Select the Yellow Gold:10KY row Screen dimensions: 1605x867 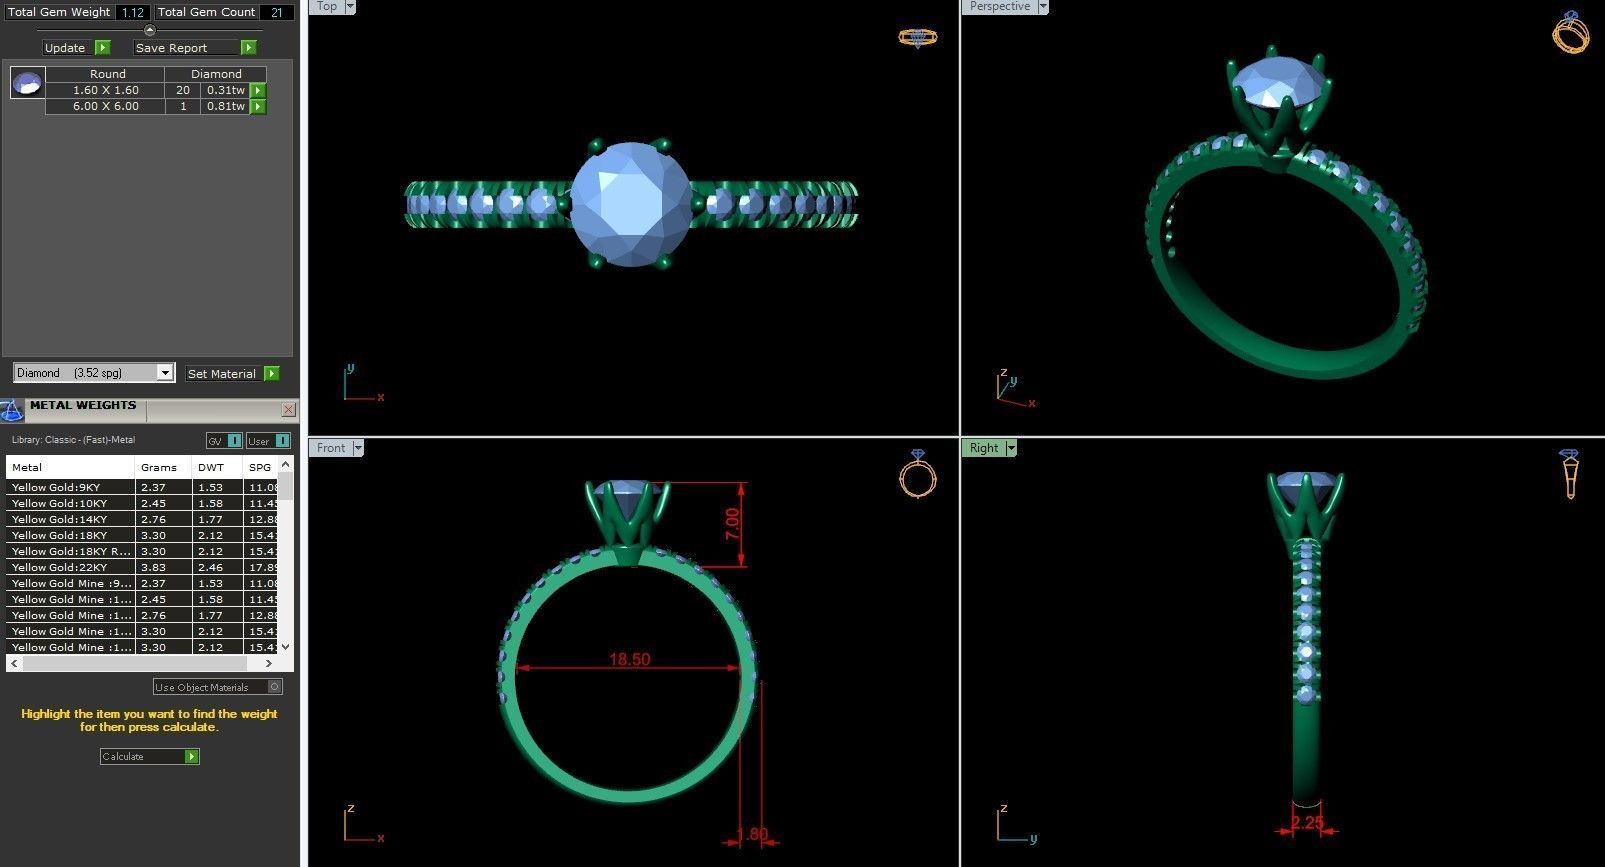click(142, 503)
